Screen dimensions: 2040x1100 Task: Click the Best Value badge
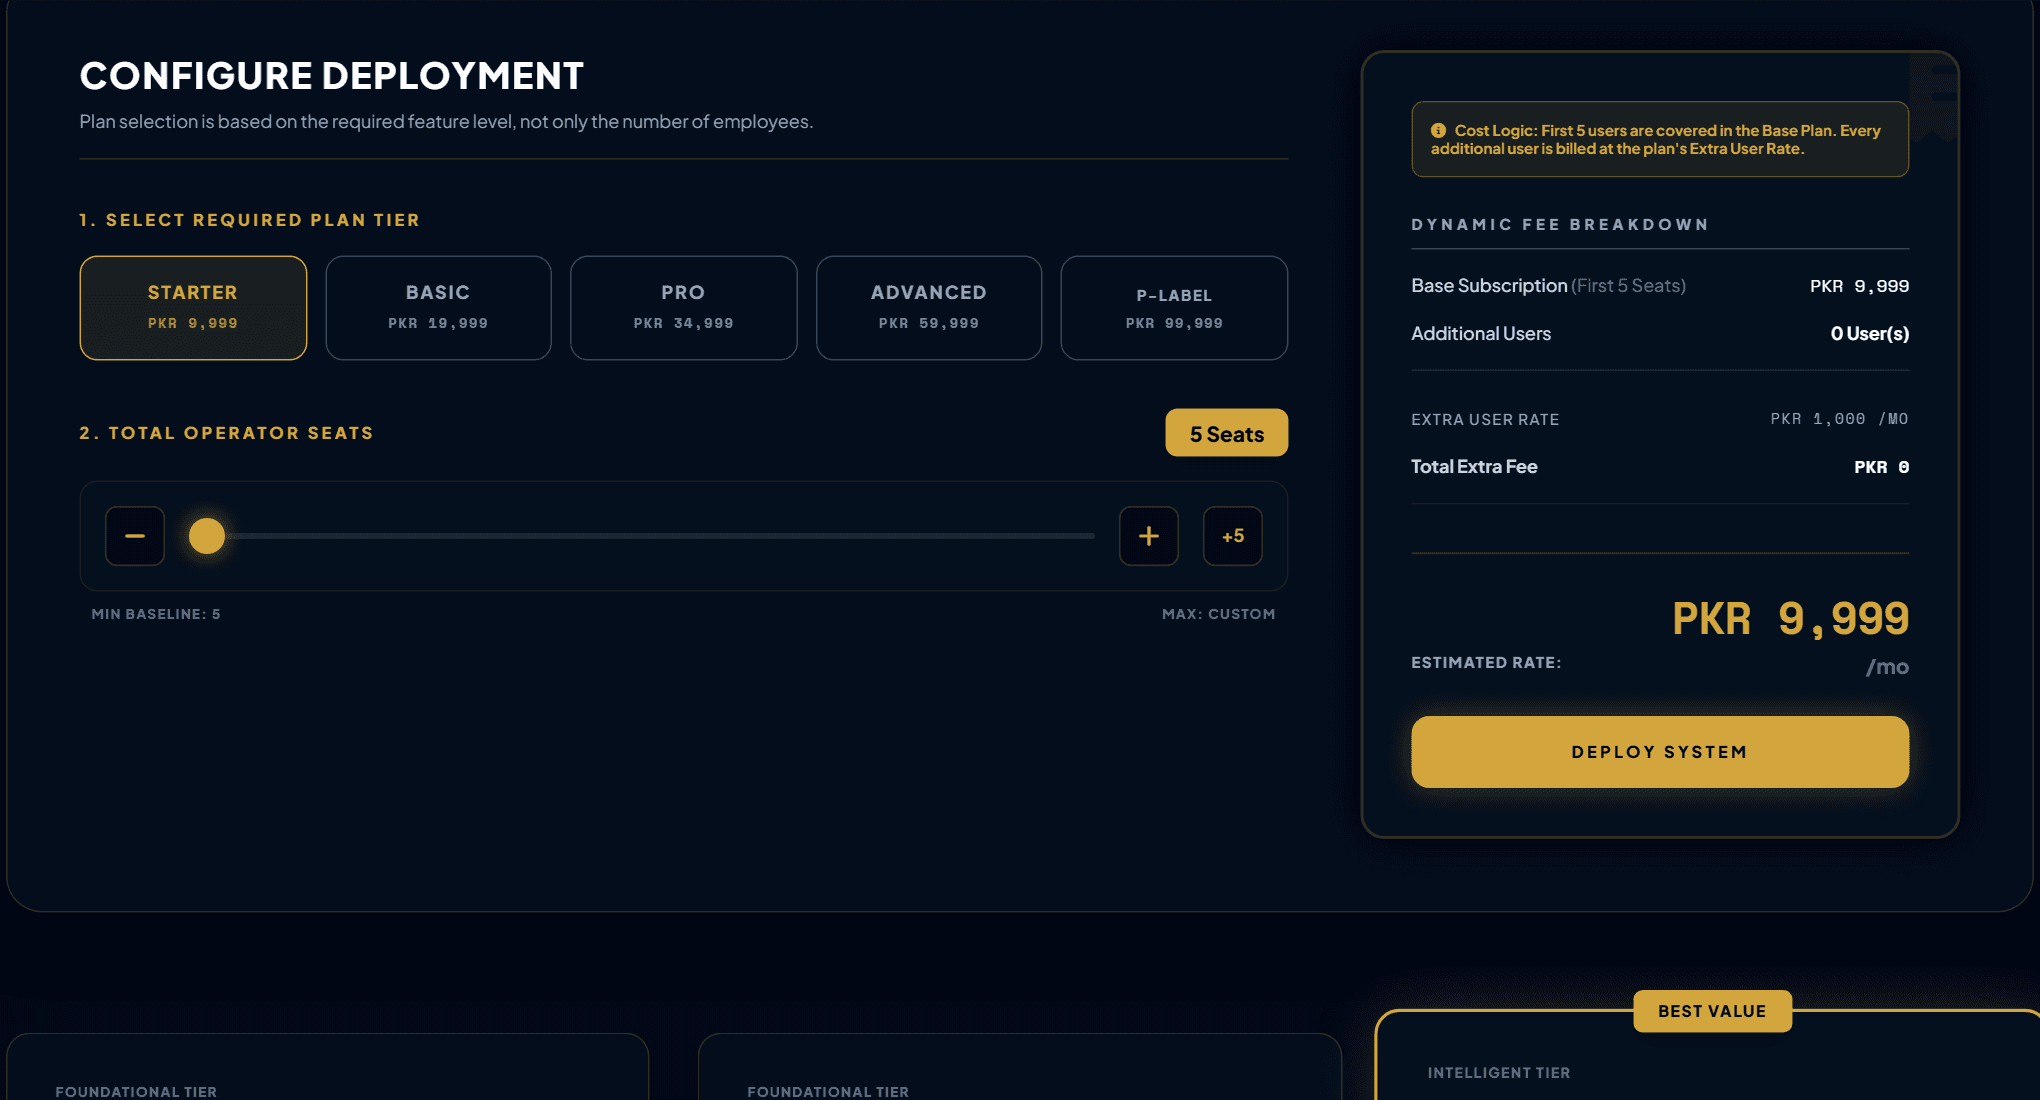tap(1712, 1011)
